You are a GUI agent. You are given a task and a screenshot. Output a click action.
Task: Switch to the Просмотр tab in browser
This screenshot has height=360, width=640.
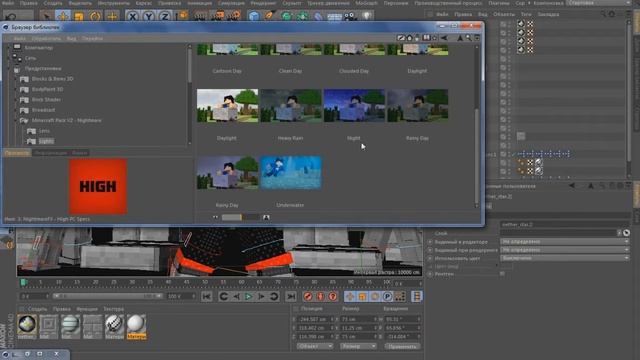pos(17,153)
